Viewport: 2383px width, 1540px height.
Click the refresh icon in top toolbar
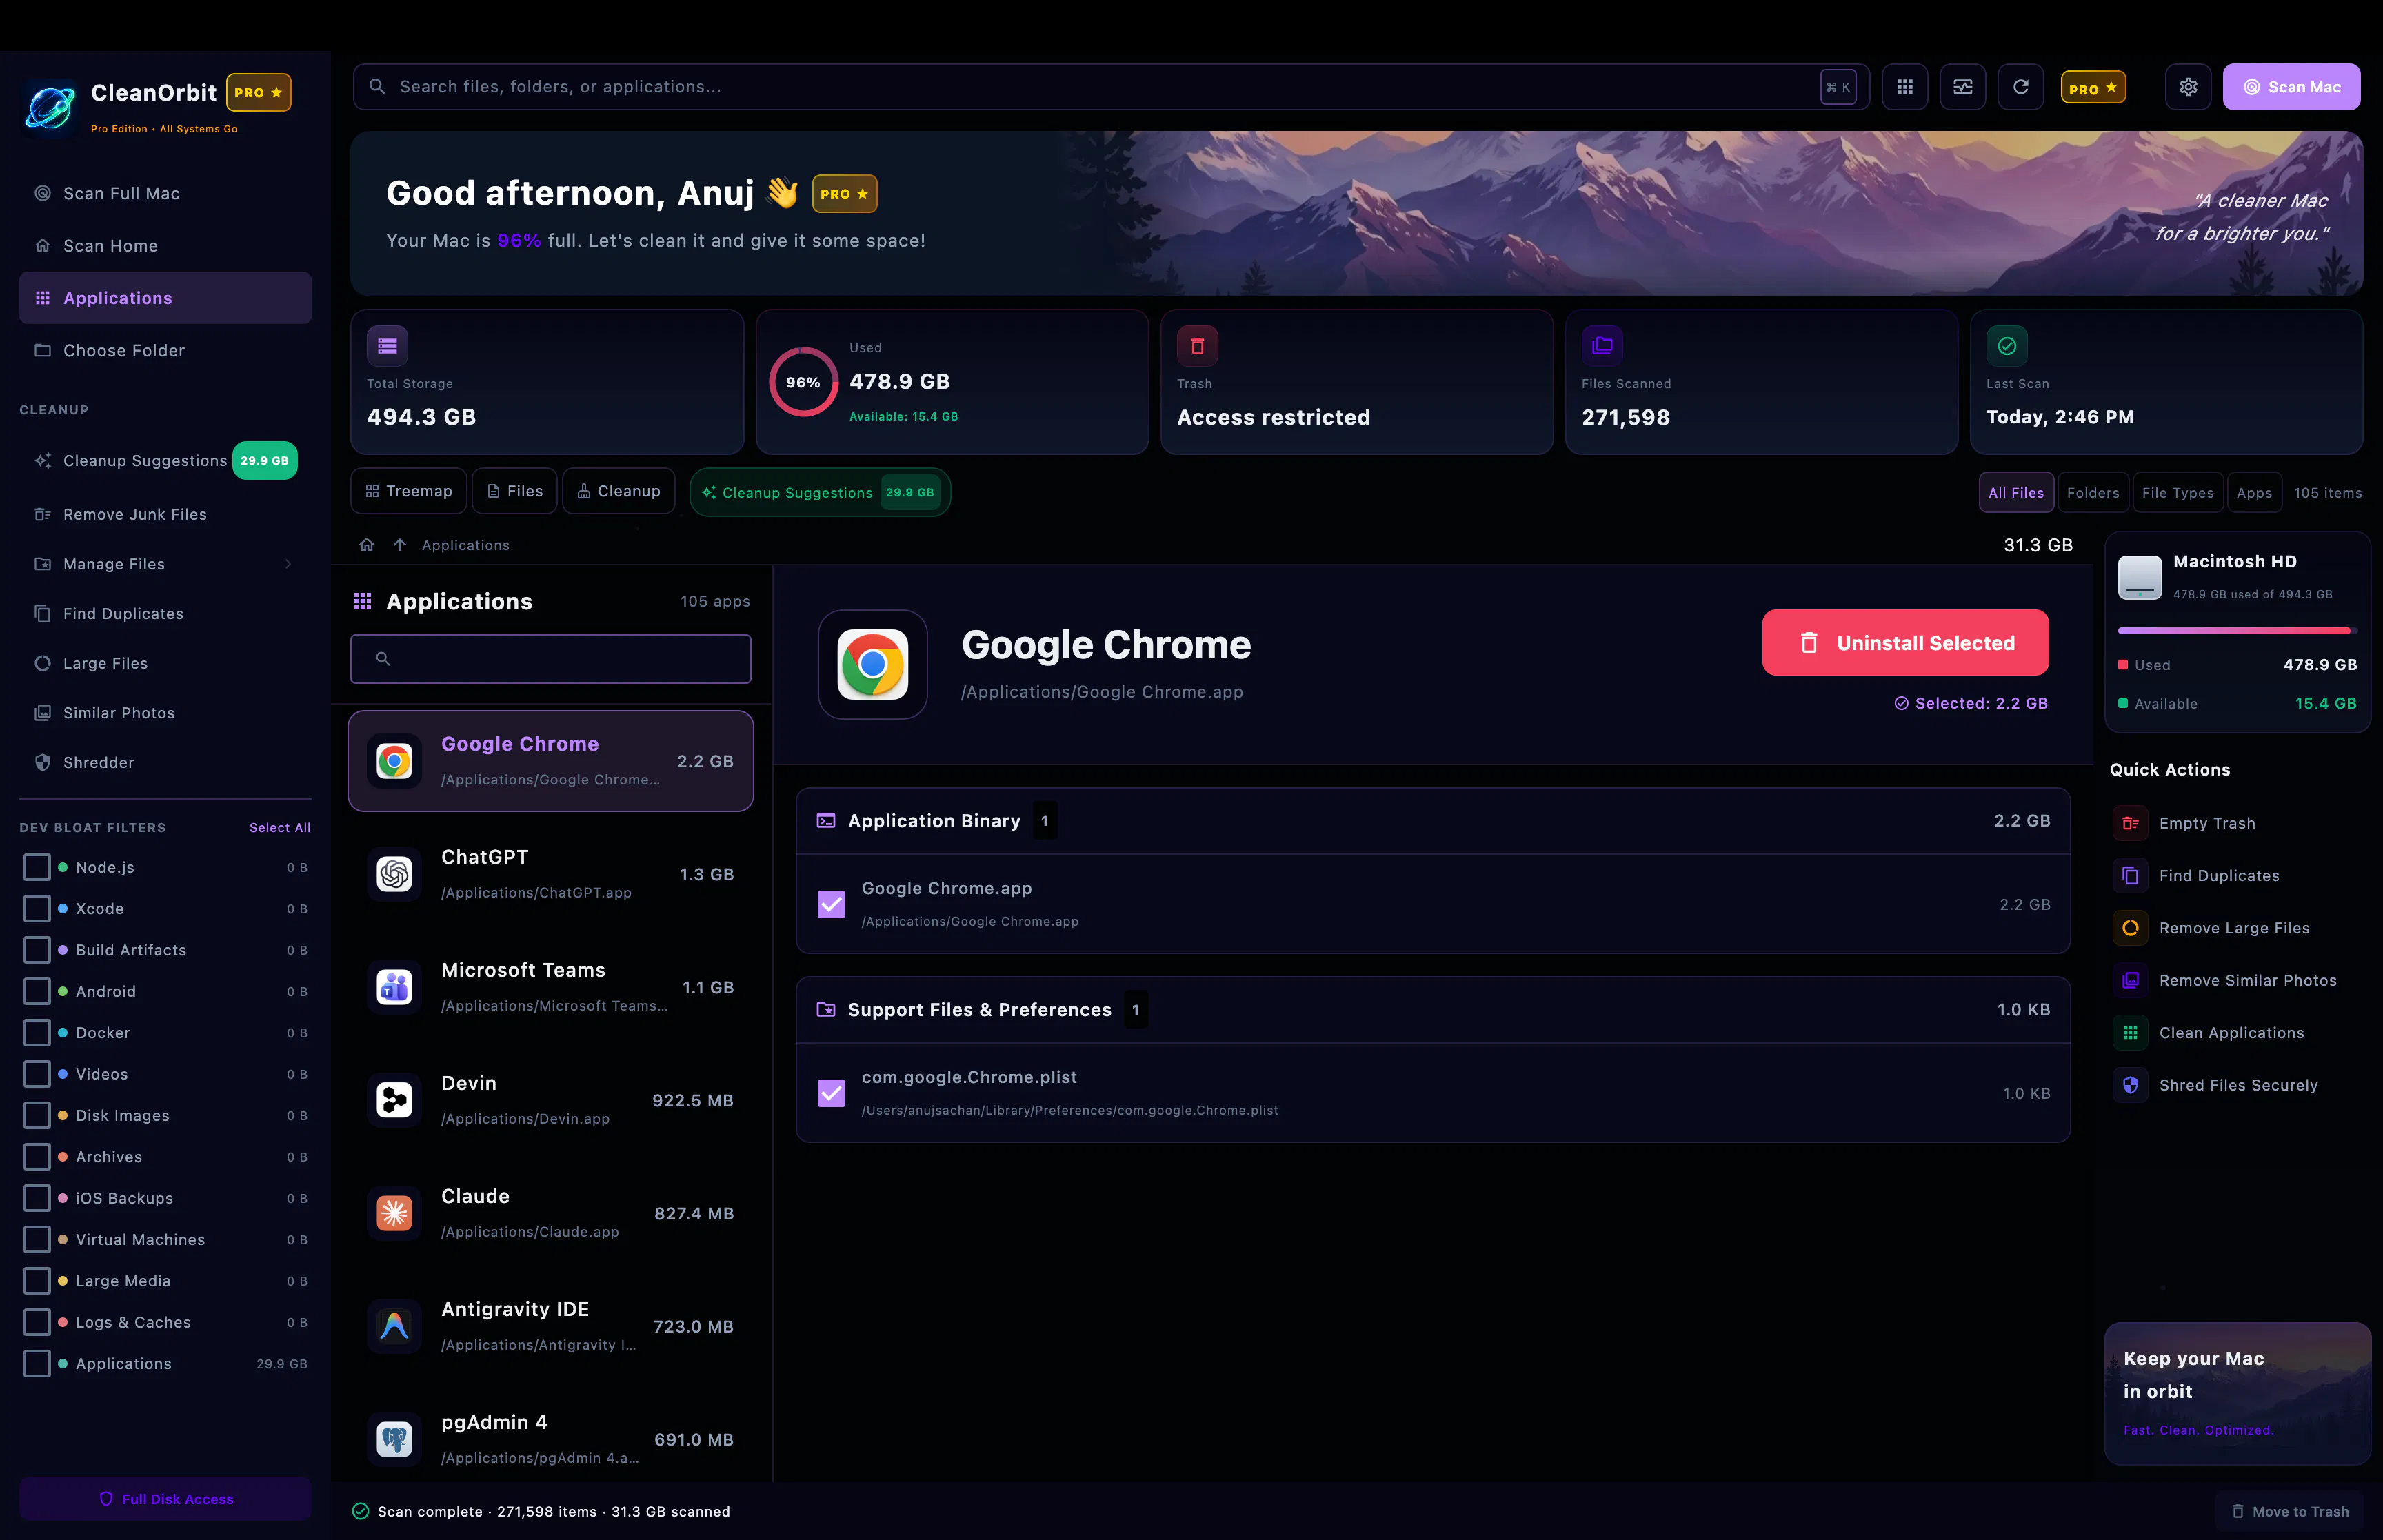point(2020,87)
